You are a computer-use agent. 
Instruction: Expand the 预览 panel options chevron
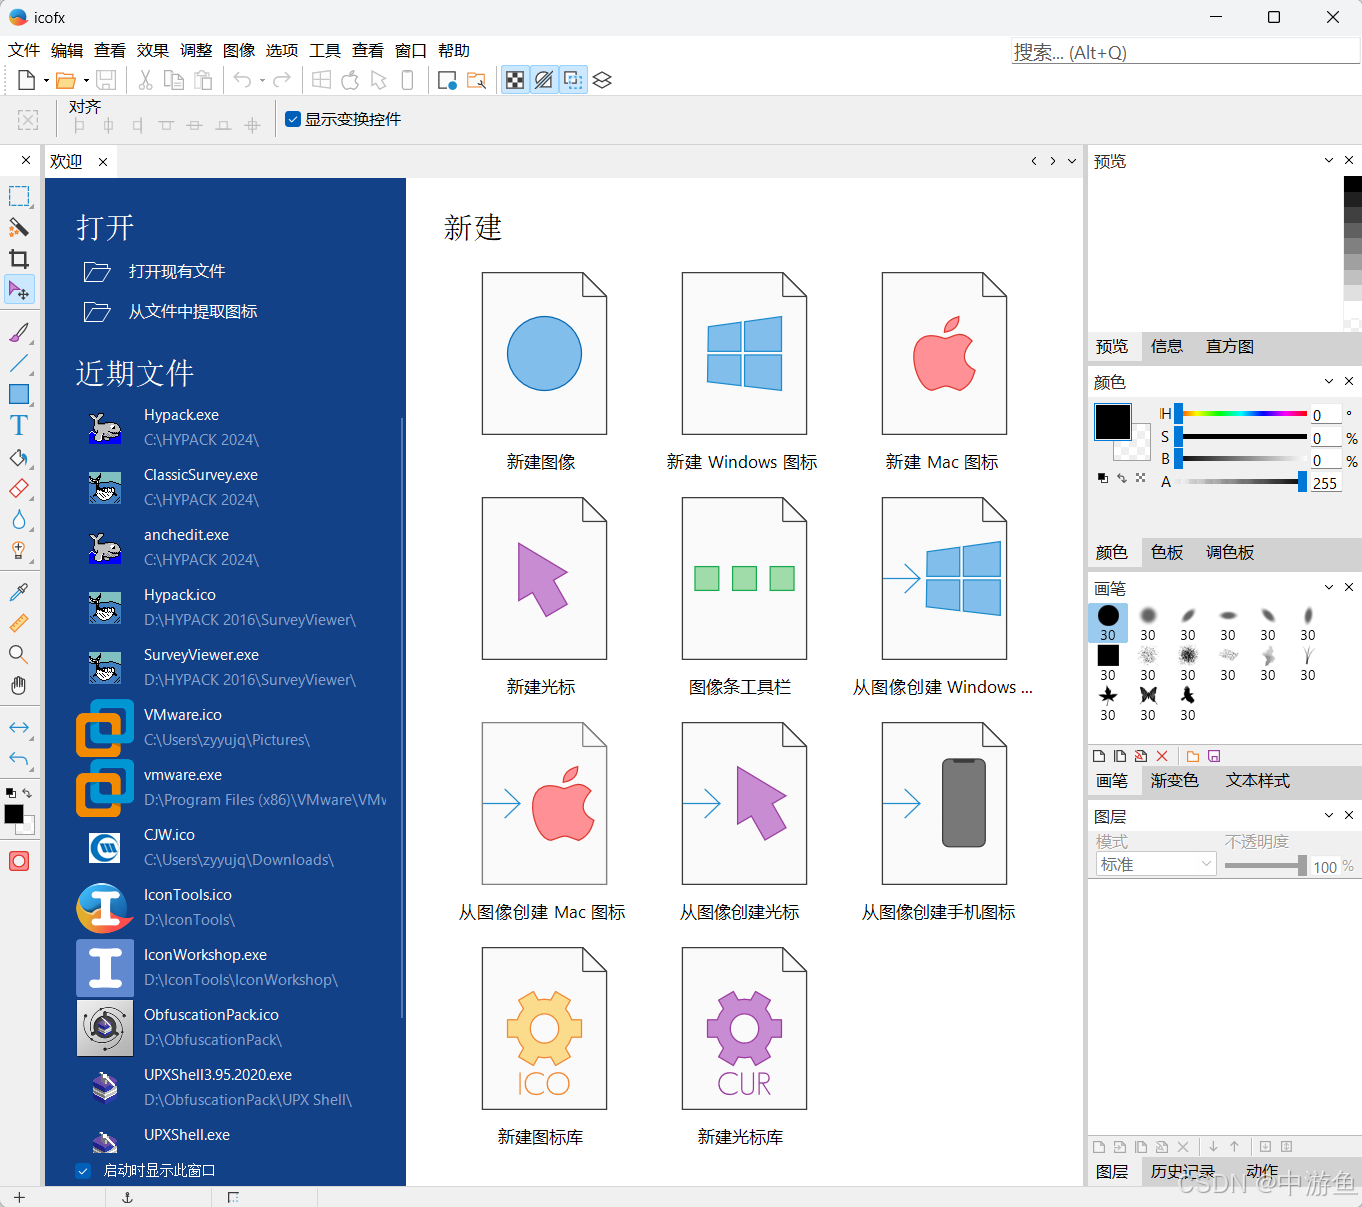coord(1329,160)
